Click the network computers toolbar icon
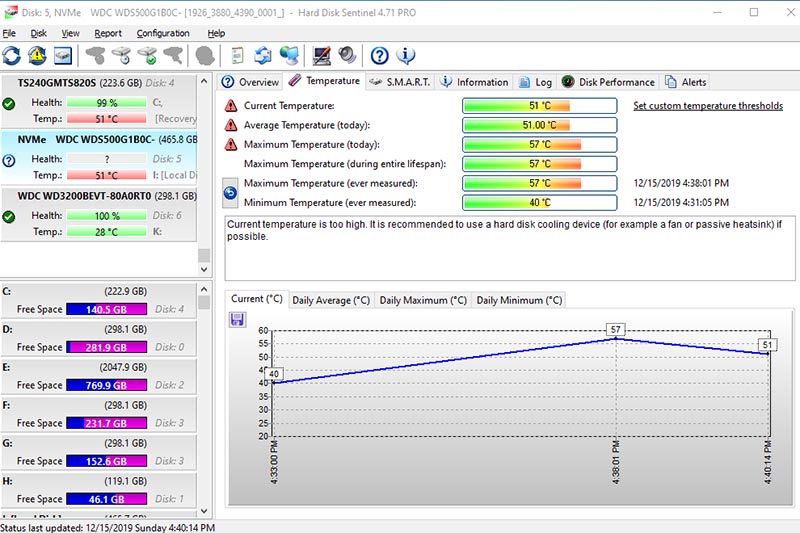Viewport: 800px width, 533px height. [x=290, y=55]
